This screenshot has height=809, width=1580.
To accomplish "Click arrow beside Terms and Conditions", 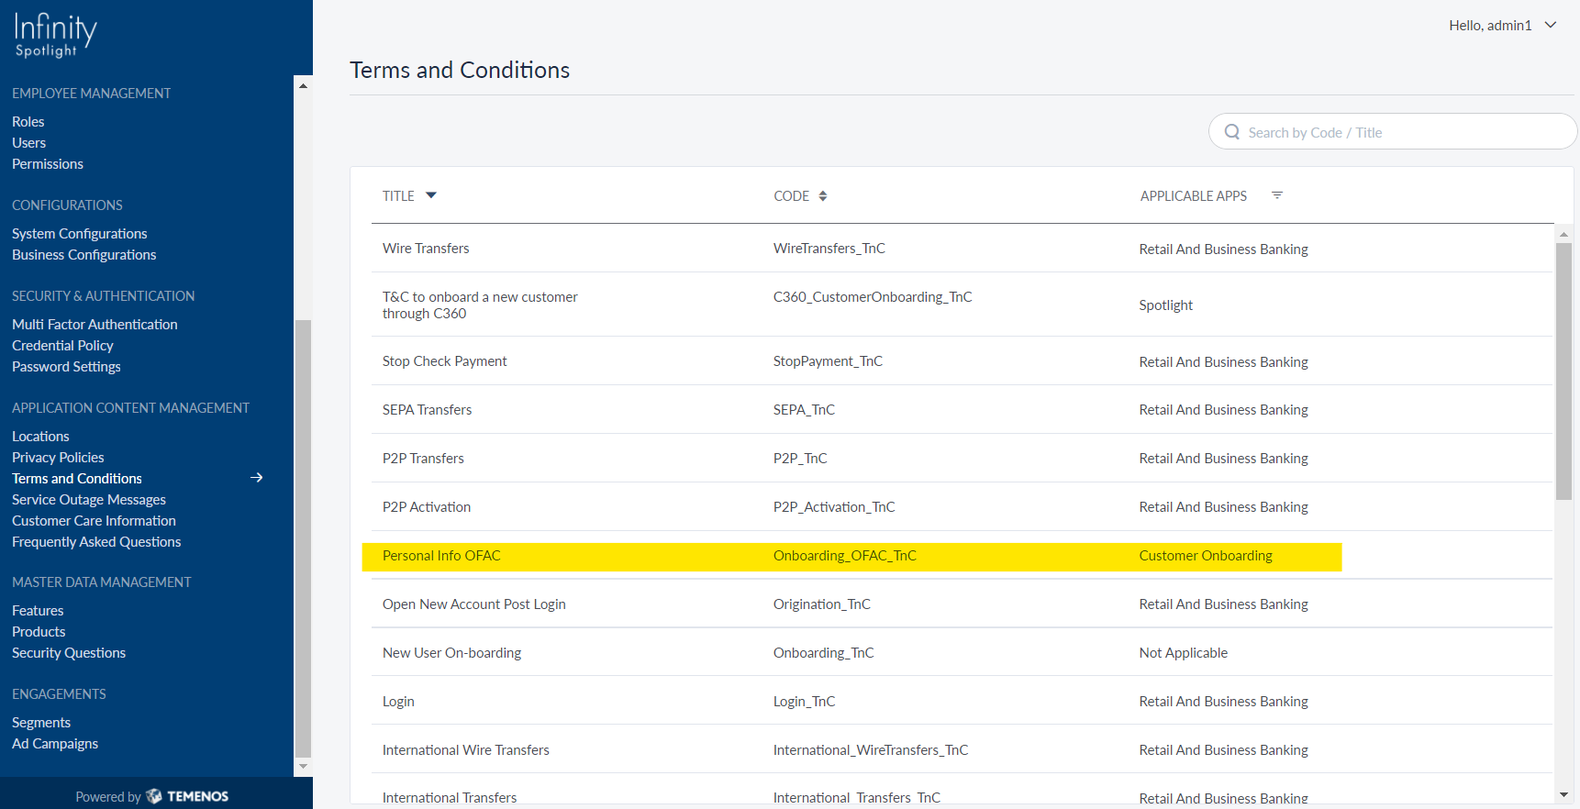I will point(257,478).
